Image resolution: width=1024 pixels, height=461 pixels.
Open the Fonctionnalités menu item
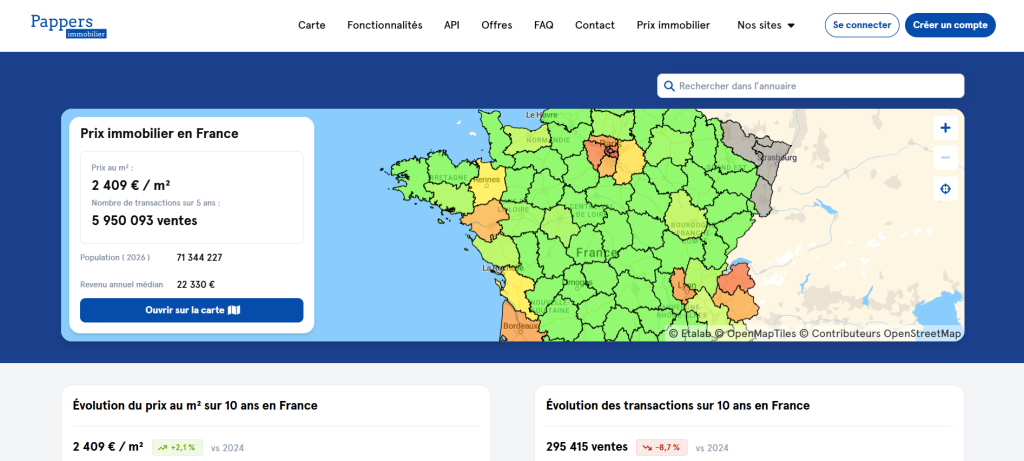(385, 25)
